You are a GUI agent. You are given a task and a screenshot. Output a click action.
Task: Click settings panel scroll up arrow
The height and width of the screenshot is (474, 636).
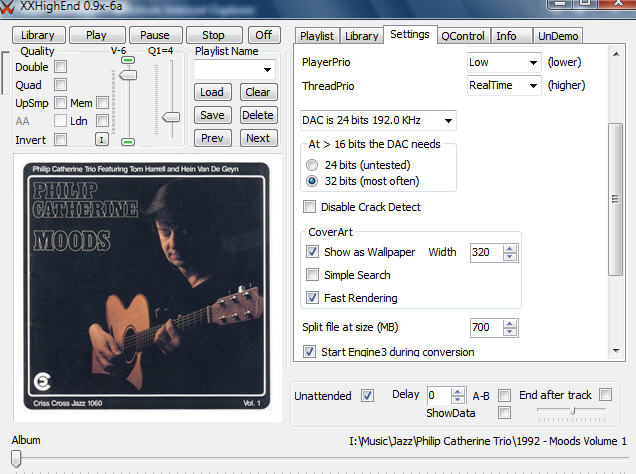pyautogui.click(x=616, y=54)
